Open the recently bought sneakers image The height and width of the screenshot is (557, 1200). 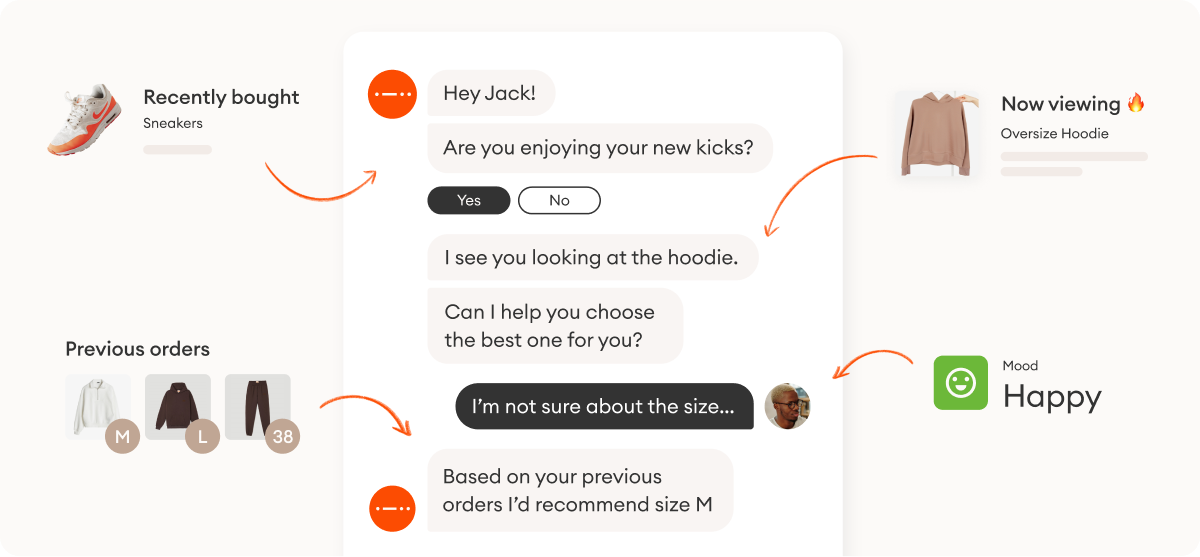[85, 119]
